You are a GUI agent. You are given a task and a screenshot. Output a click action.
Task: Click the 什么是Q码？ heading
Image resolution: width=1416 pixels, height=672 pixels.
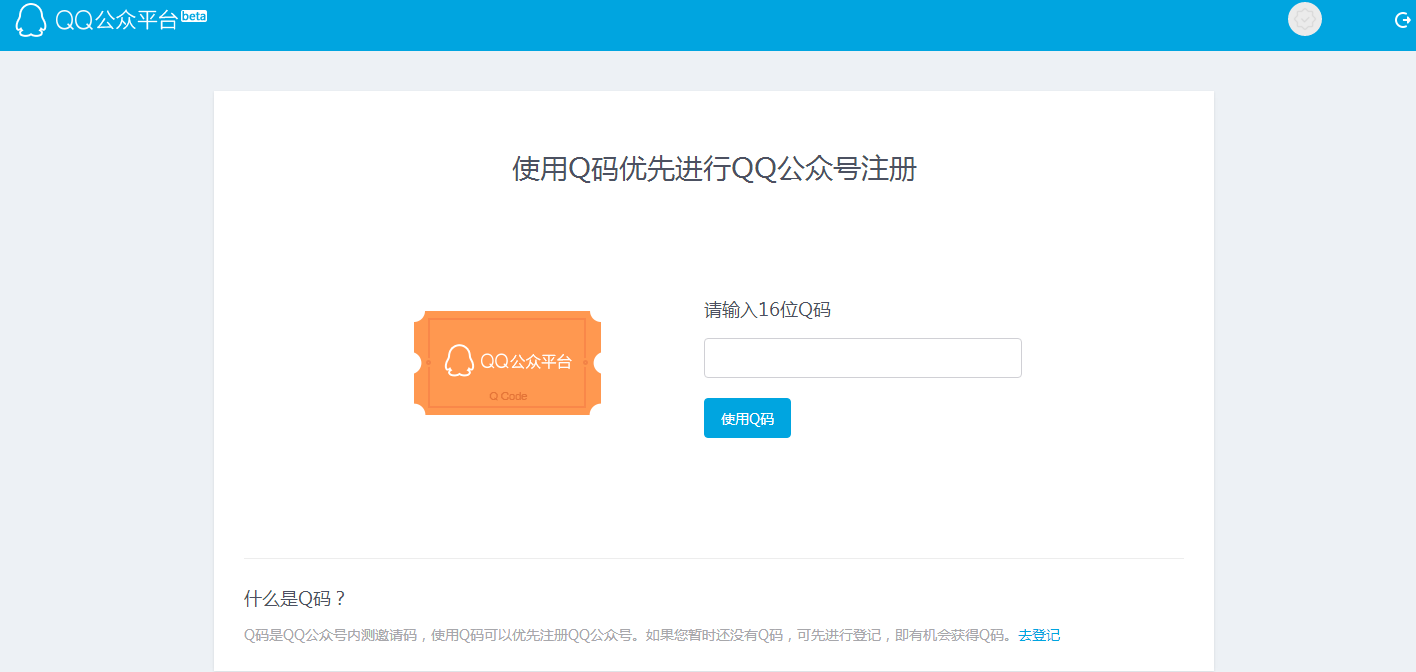(x=296, y=599)
